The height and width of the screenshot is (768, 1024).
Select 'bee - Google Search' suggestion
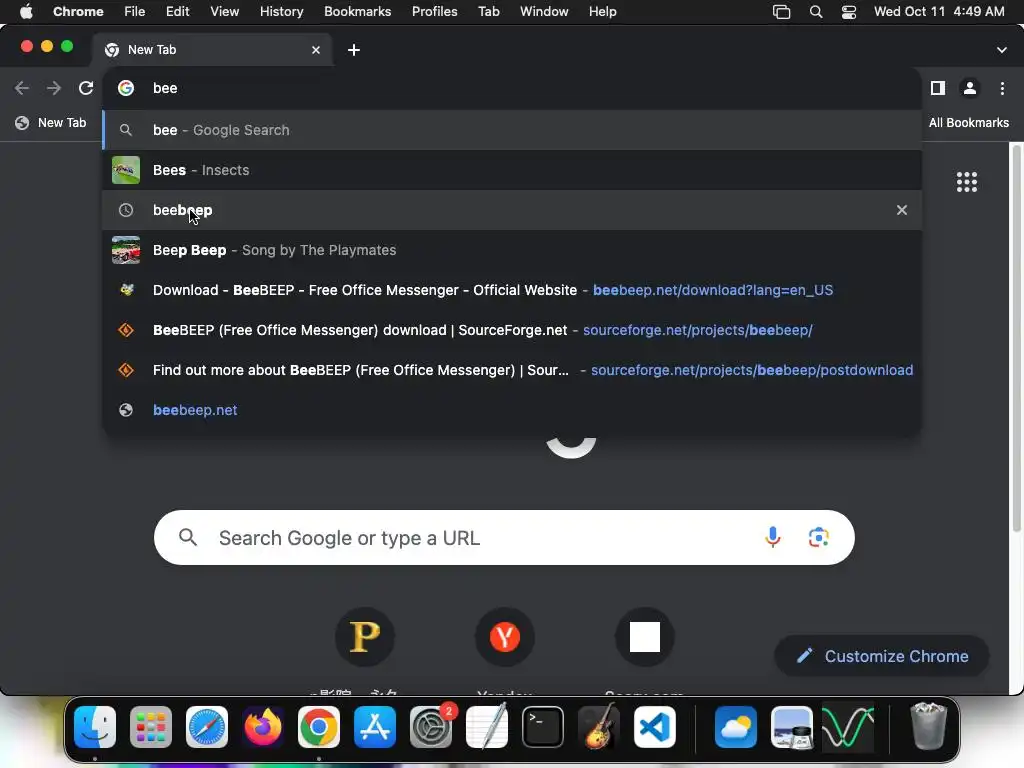(512, 130)
